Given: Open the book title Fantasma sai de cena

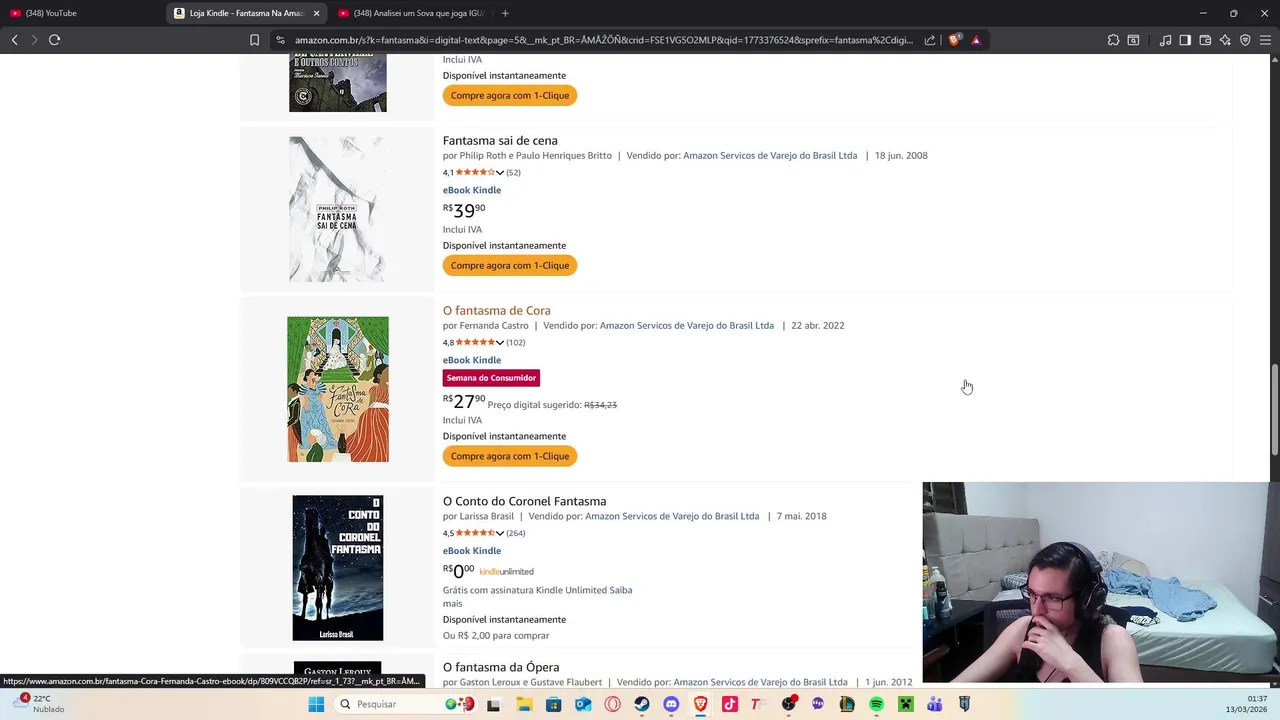Looking at the screenshot, I should pos(500,140).
